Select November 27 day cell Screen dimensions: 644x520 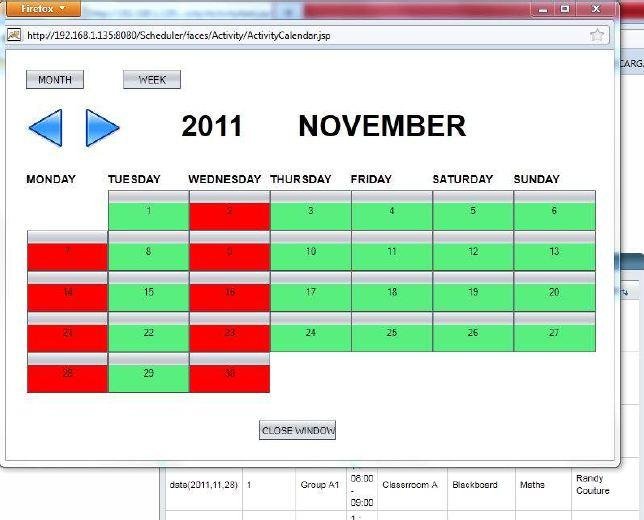coord(554,332)
